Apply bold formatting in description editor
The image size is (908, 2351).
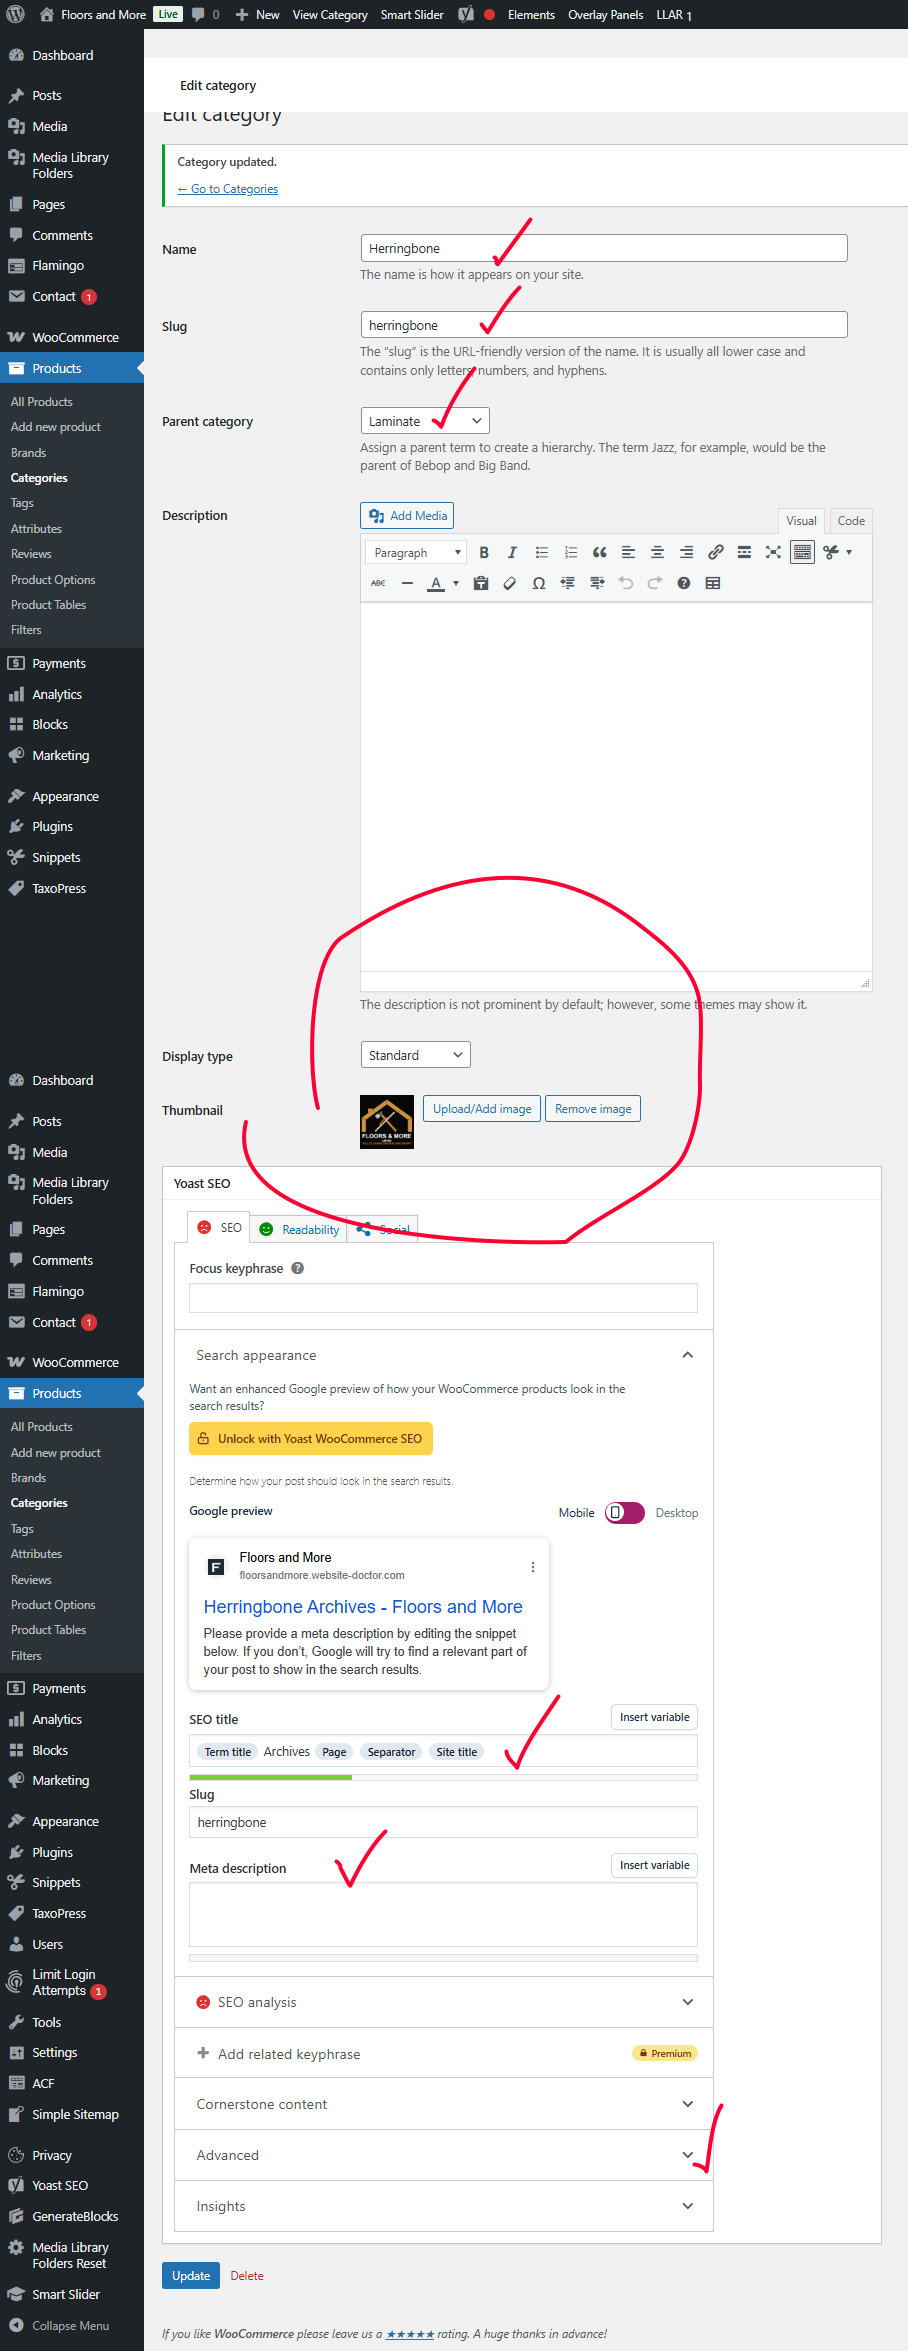pyautogui.click(x=484, y=552)
